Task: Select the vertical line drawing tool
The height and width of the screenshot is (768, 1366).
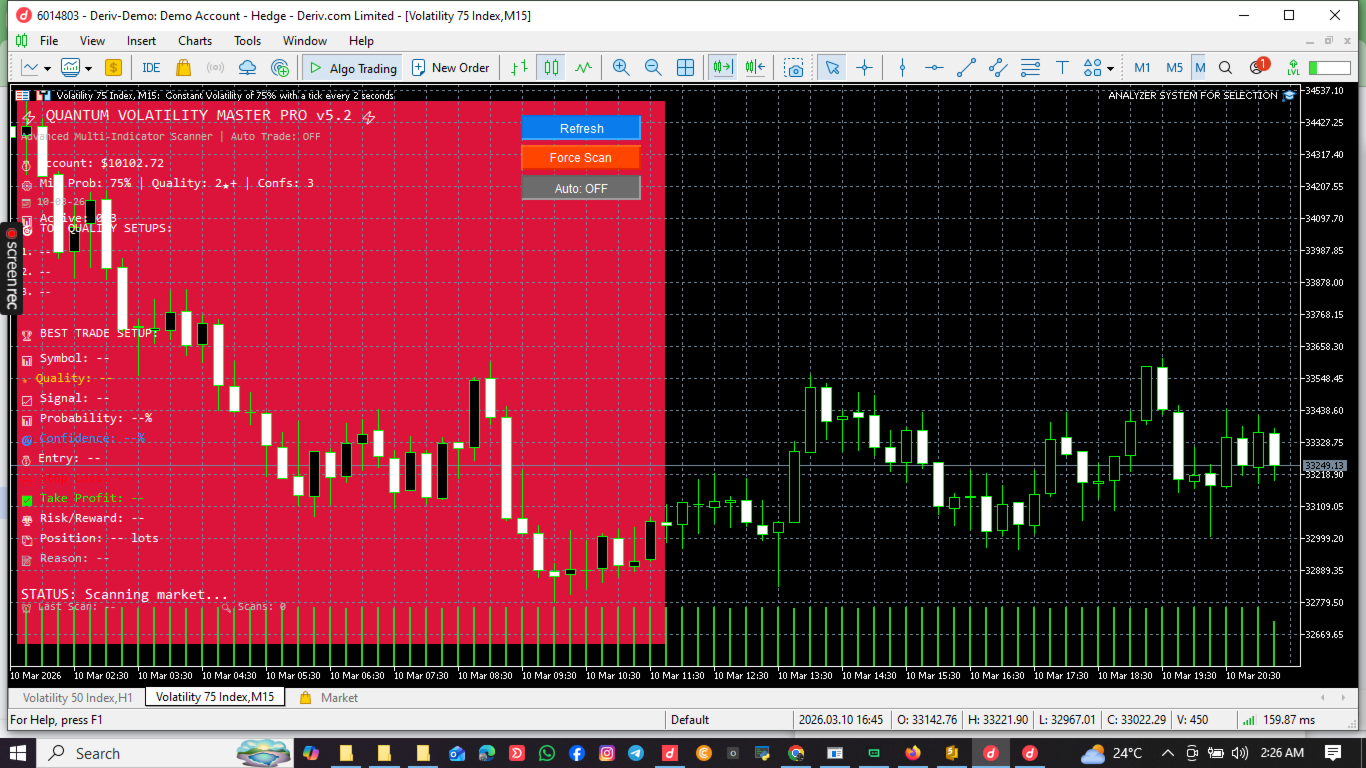Action: point(902,68)
